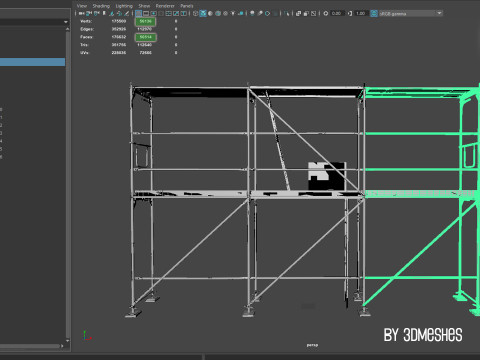
Task: Click the Gamma value field 1.00
Action: click(361, 13)
